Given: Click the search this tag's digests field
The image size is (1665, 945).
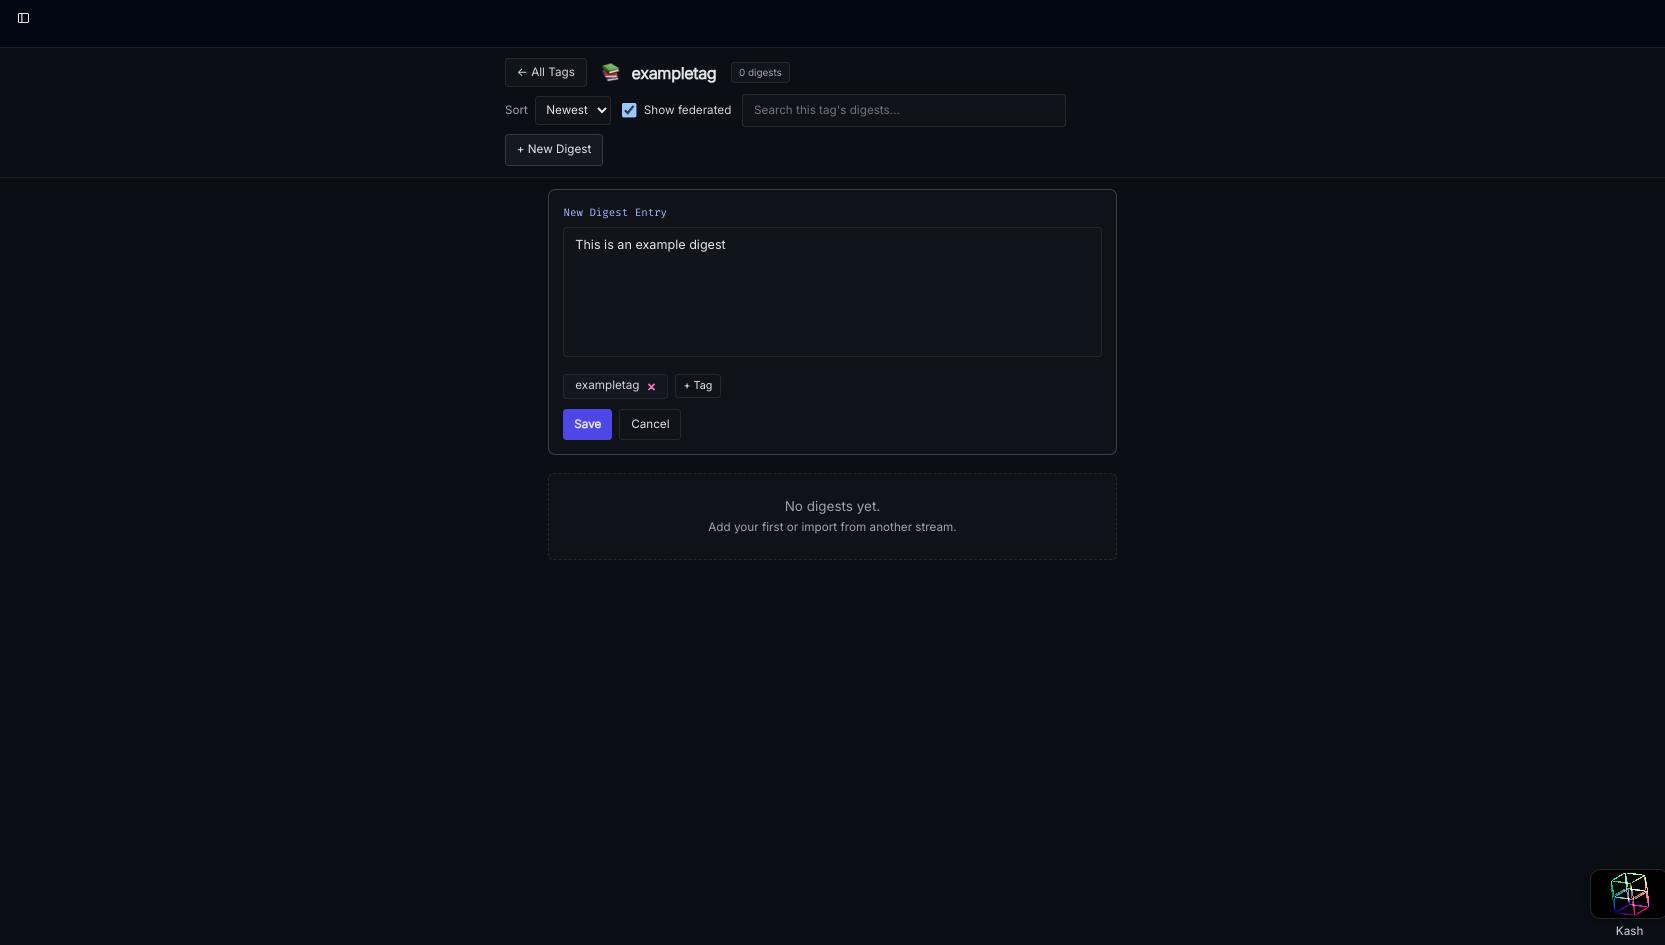Looking at the screenshot, I should pos(903,110).
